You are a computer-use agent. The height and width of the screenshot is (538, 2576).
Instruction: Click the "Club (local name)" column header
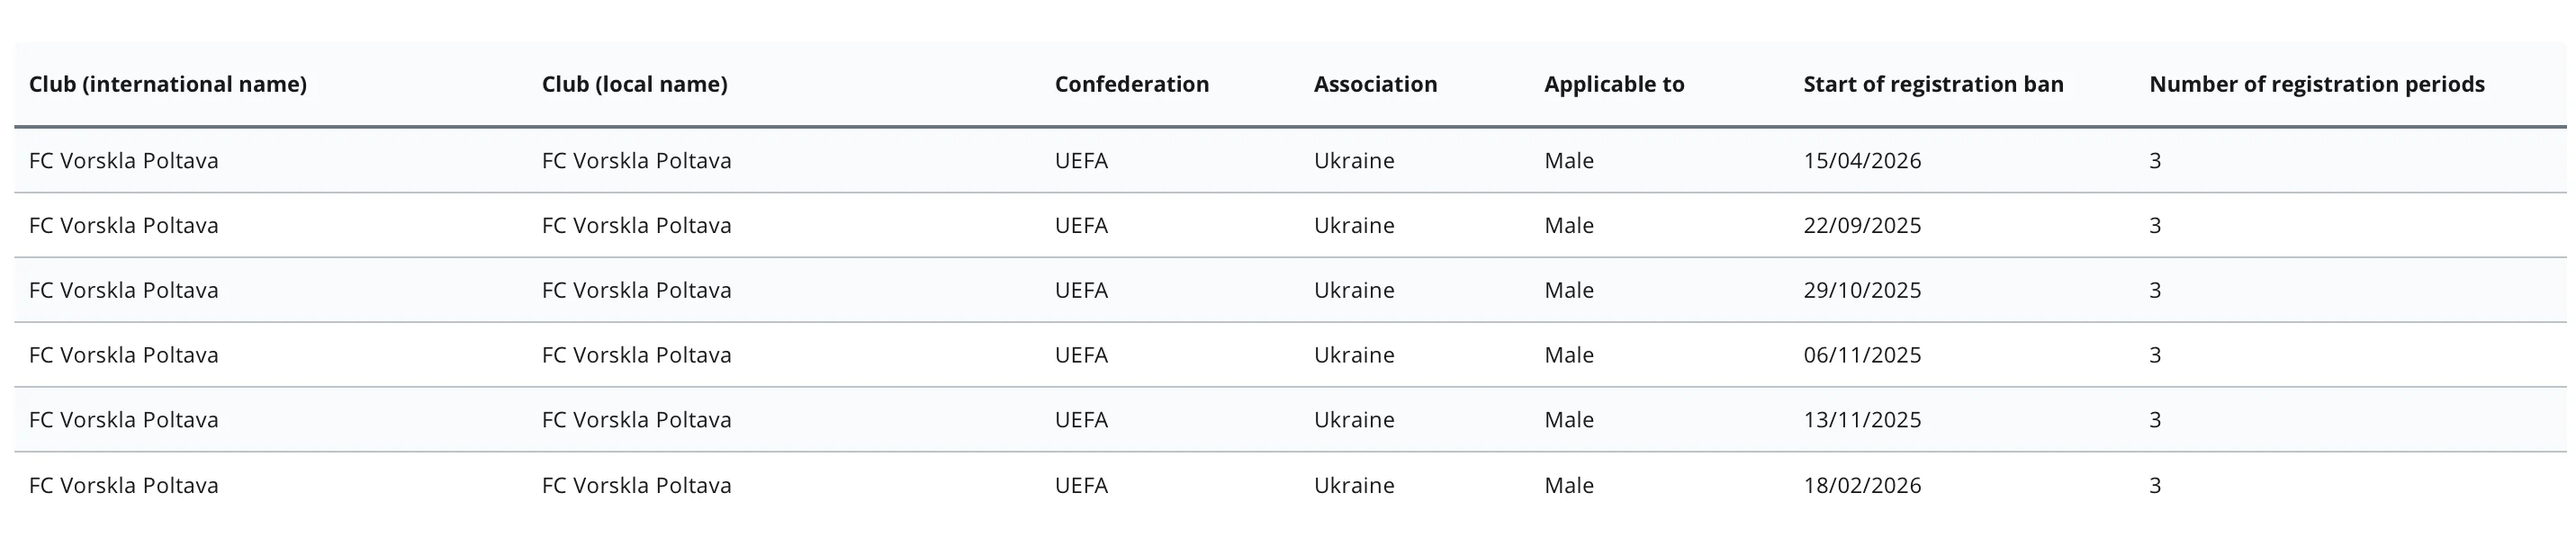pos(634,85)
